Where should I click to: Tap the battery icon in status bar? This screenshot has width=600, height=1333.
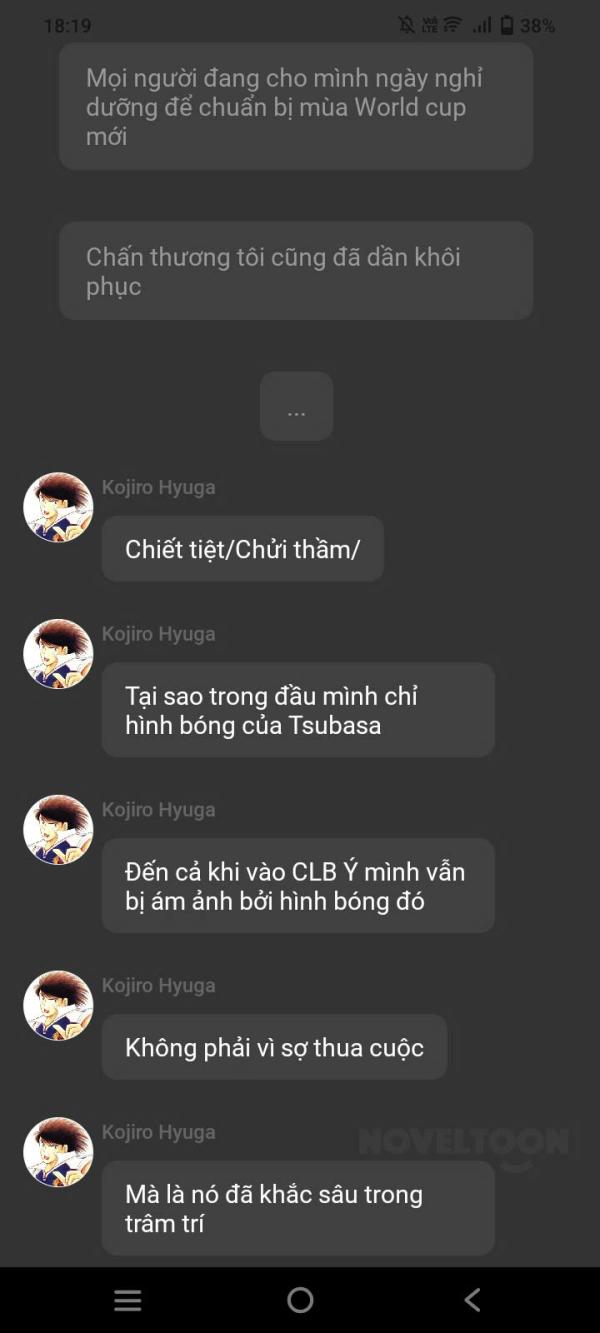(507, 26)
